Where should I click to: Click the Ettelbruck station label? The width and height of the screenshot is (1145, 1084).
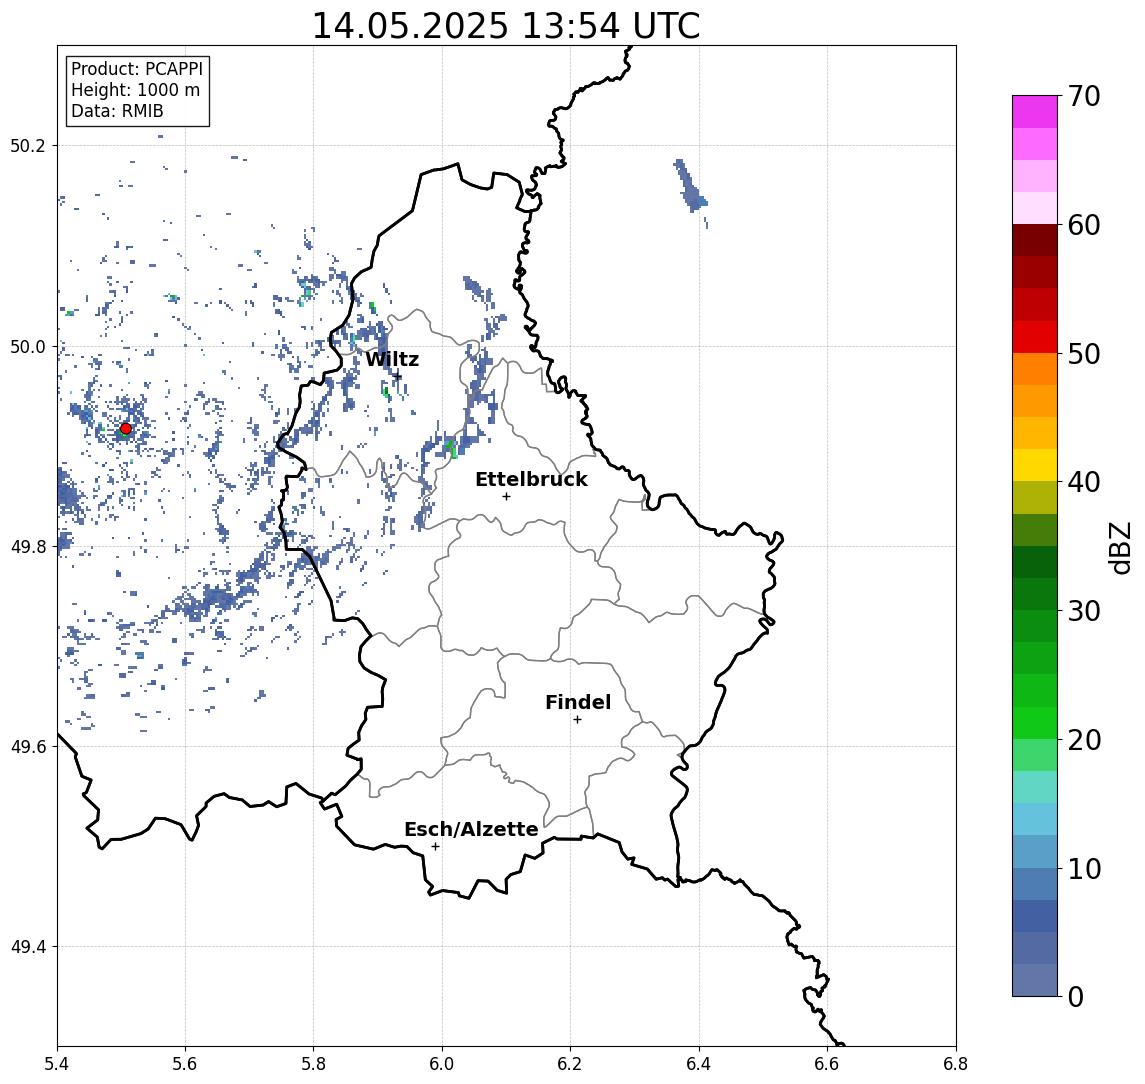coord(531,479)
